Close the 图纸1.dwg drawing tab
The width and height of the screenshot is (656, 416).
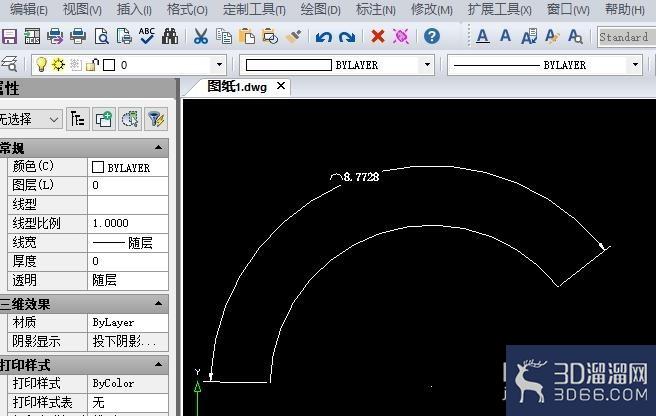pyautogui.click(x=281, y=86)
